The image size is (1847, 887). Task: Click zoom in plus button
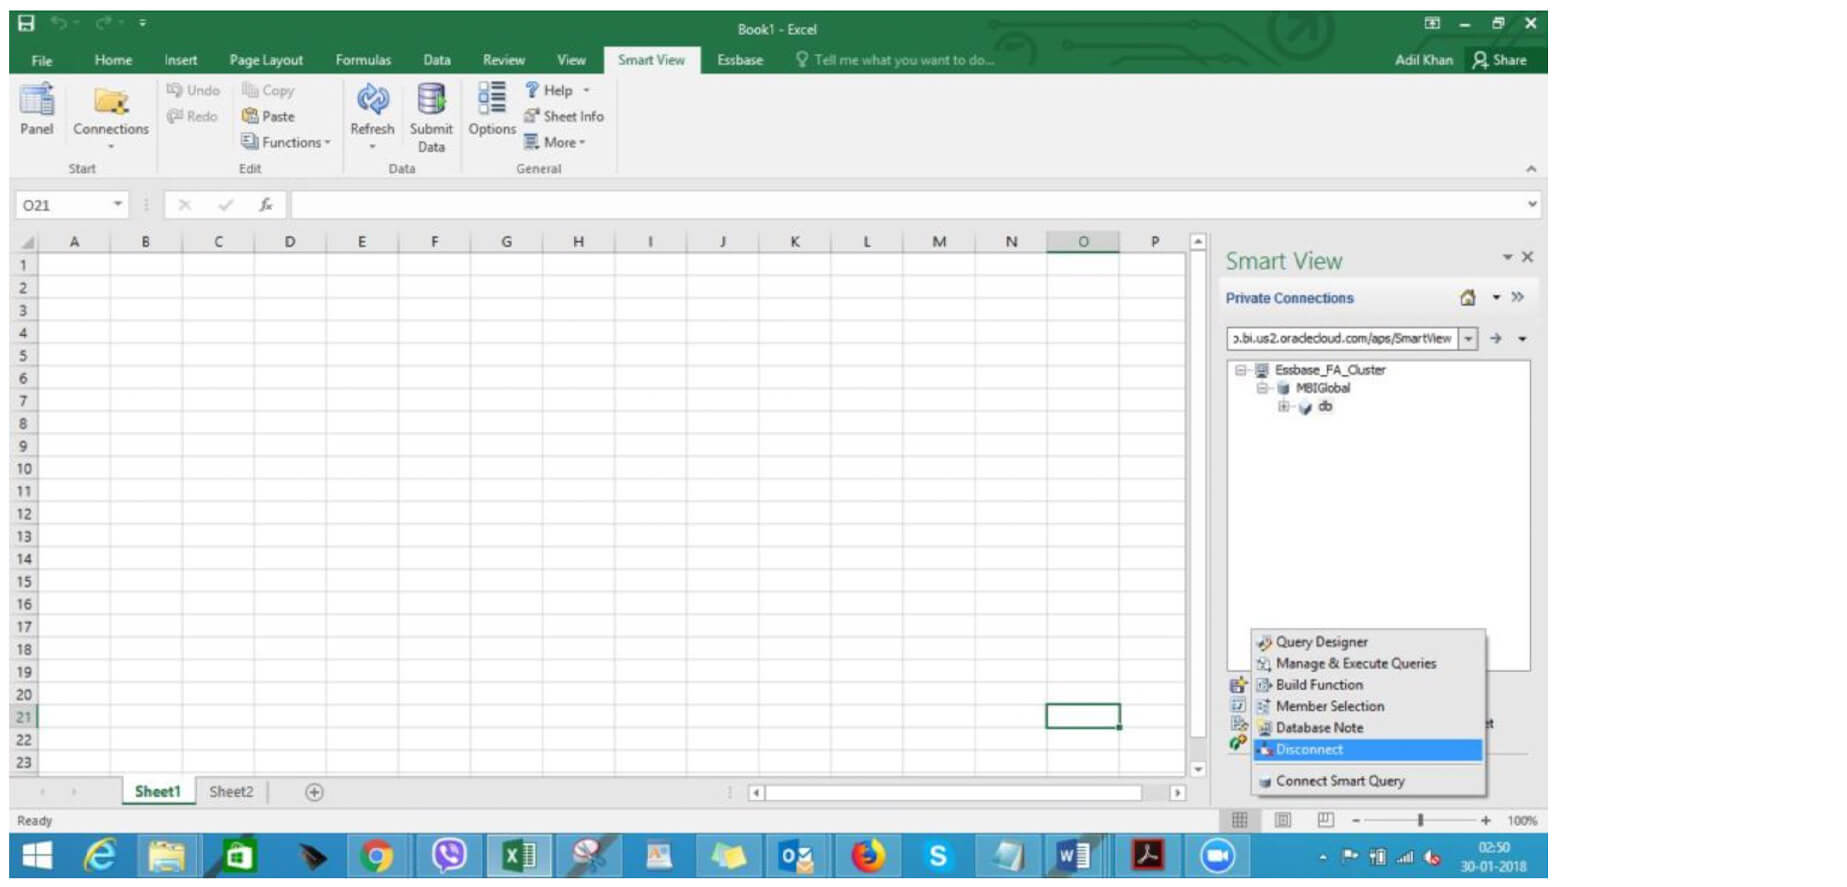click(x=1486, y=820)
